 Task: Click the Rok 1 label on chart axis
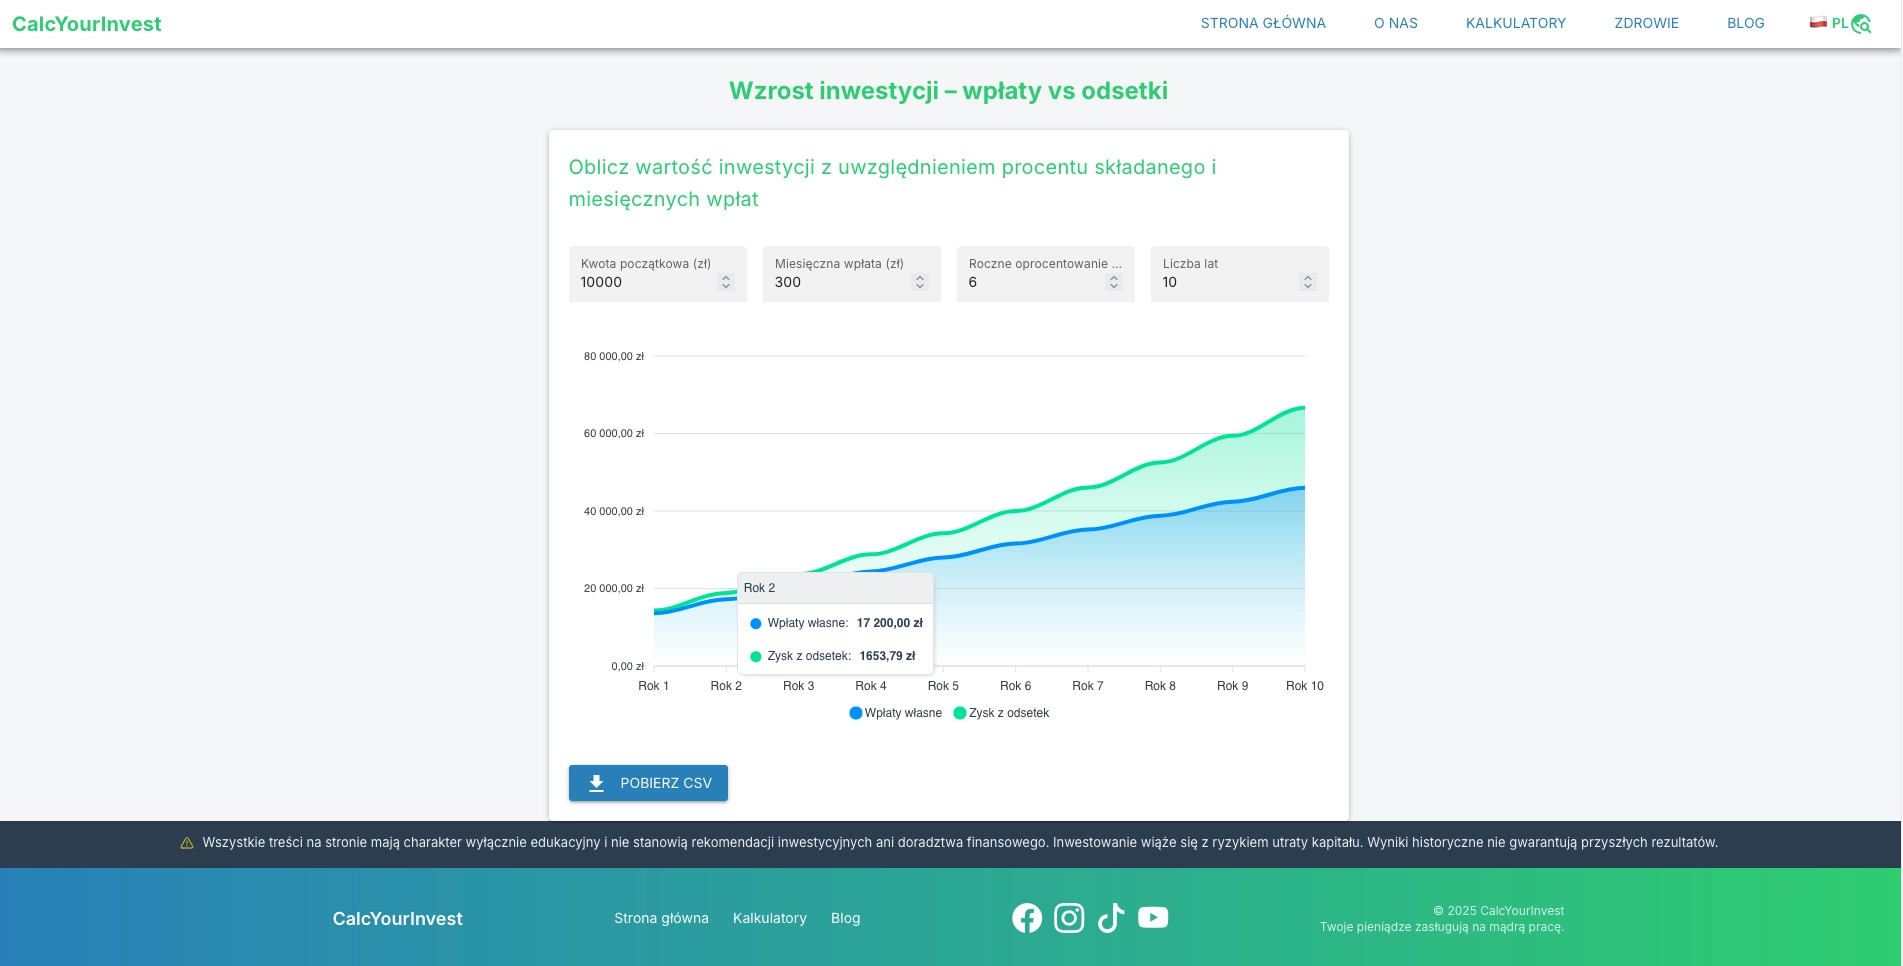point(653,686)
